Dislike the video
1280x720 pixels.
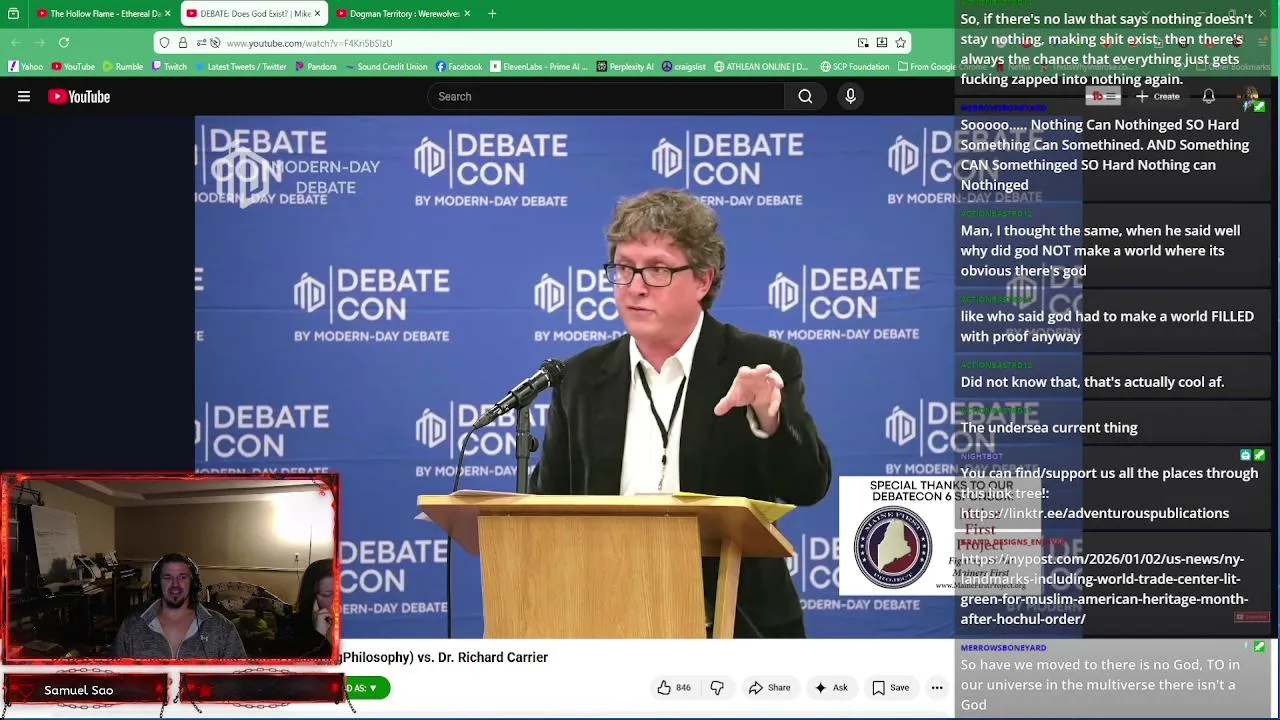click(x=717, y=688)
